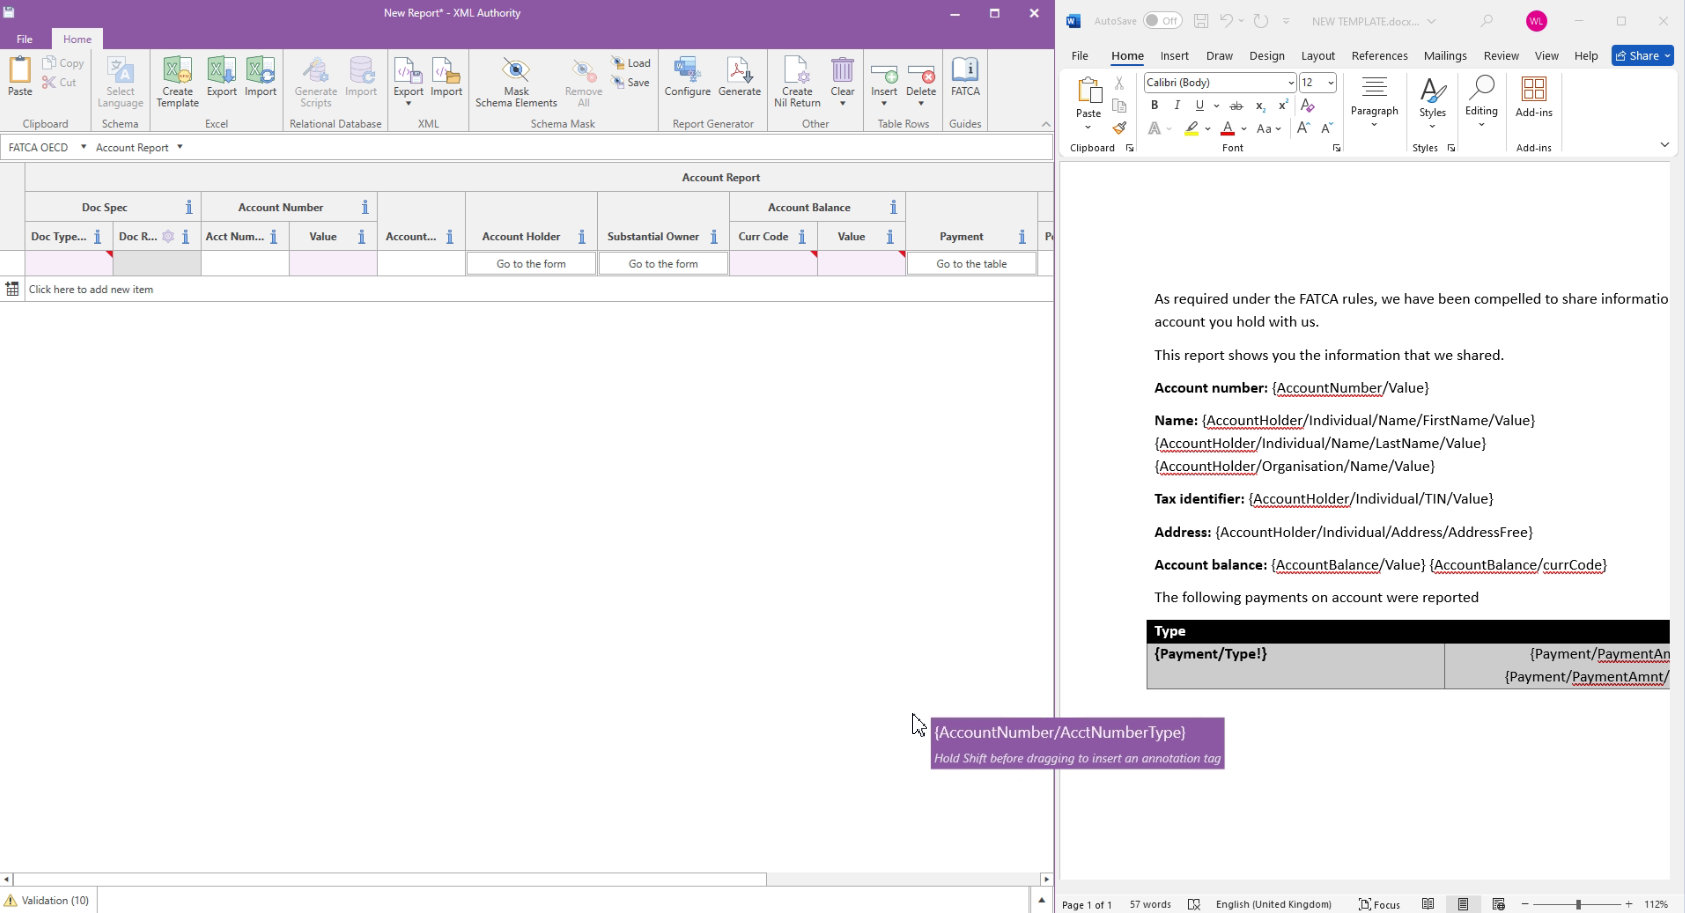The height and width of the screenshot is (913, 1685).
Task: Click font color red A button
Action: pos(1227,128)
